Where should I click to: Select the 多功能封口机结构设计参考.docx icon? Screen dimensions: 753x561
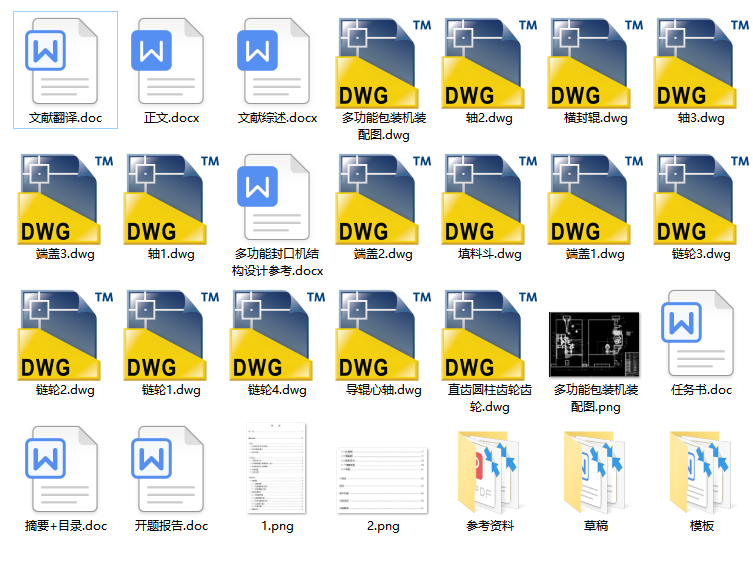(x=273, y=197)
